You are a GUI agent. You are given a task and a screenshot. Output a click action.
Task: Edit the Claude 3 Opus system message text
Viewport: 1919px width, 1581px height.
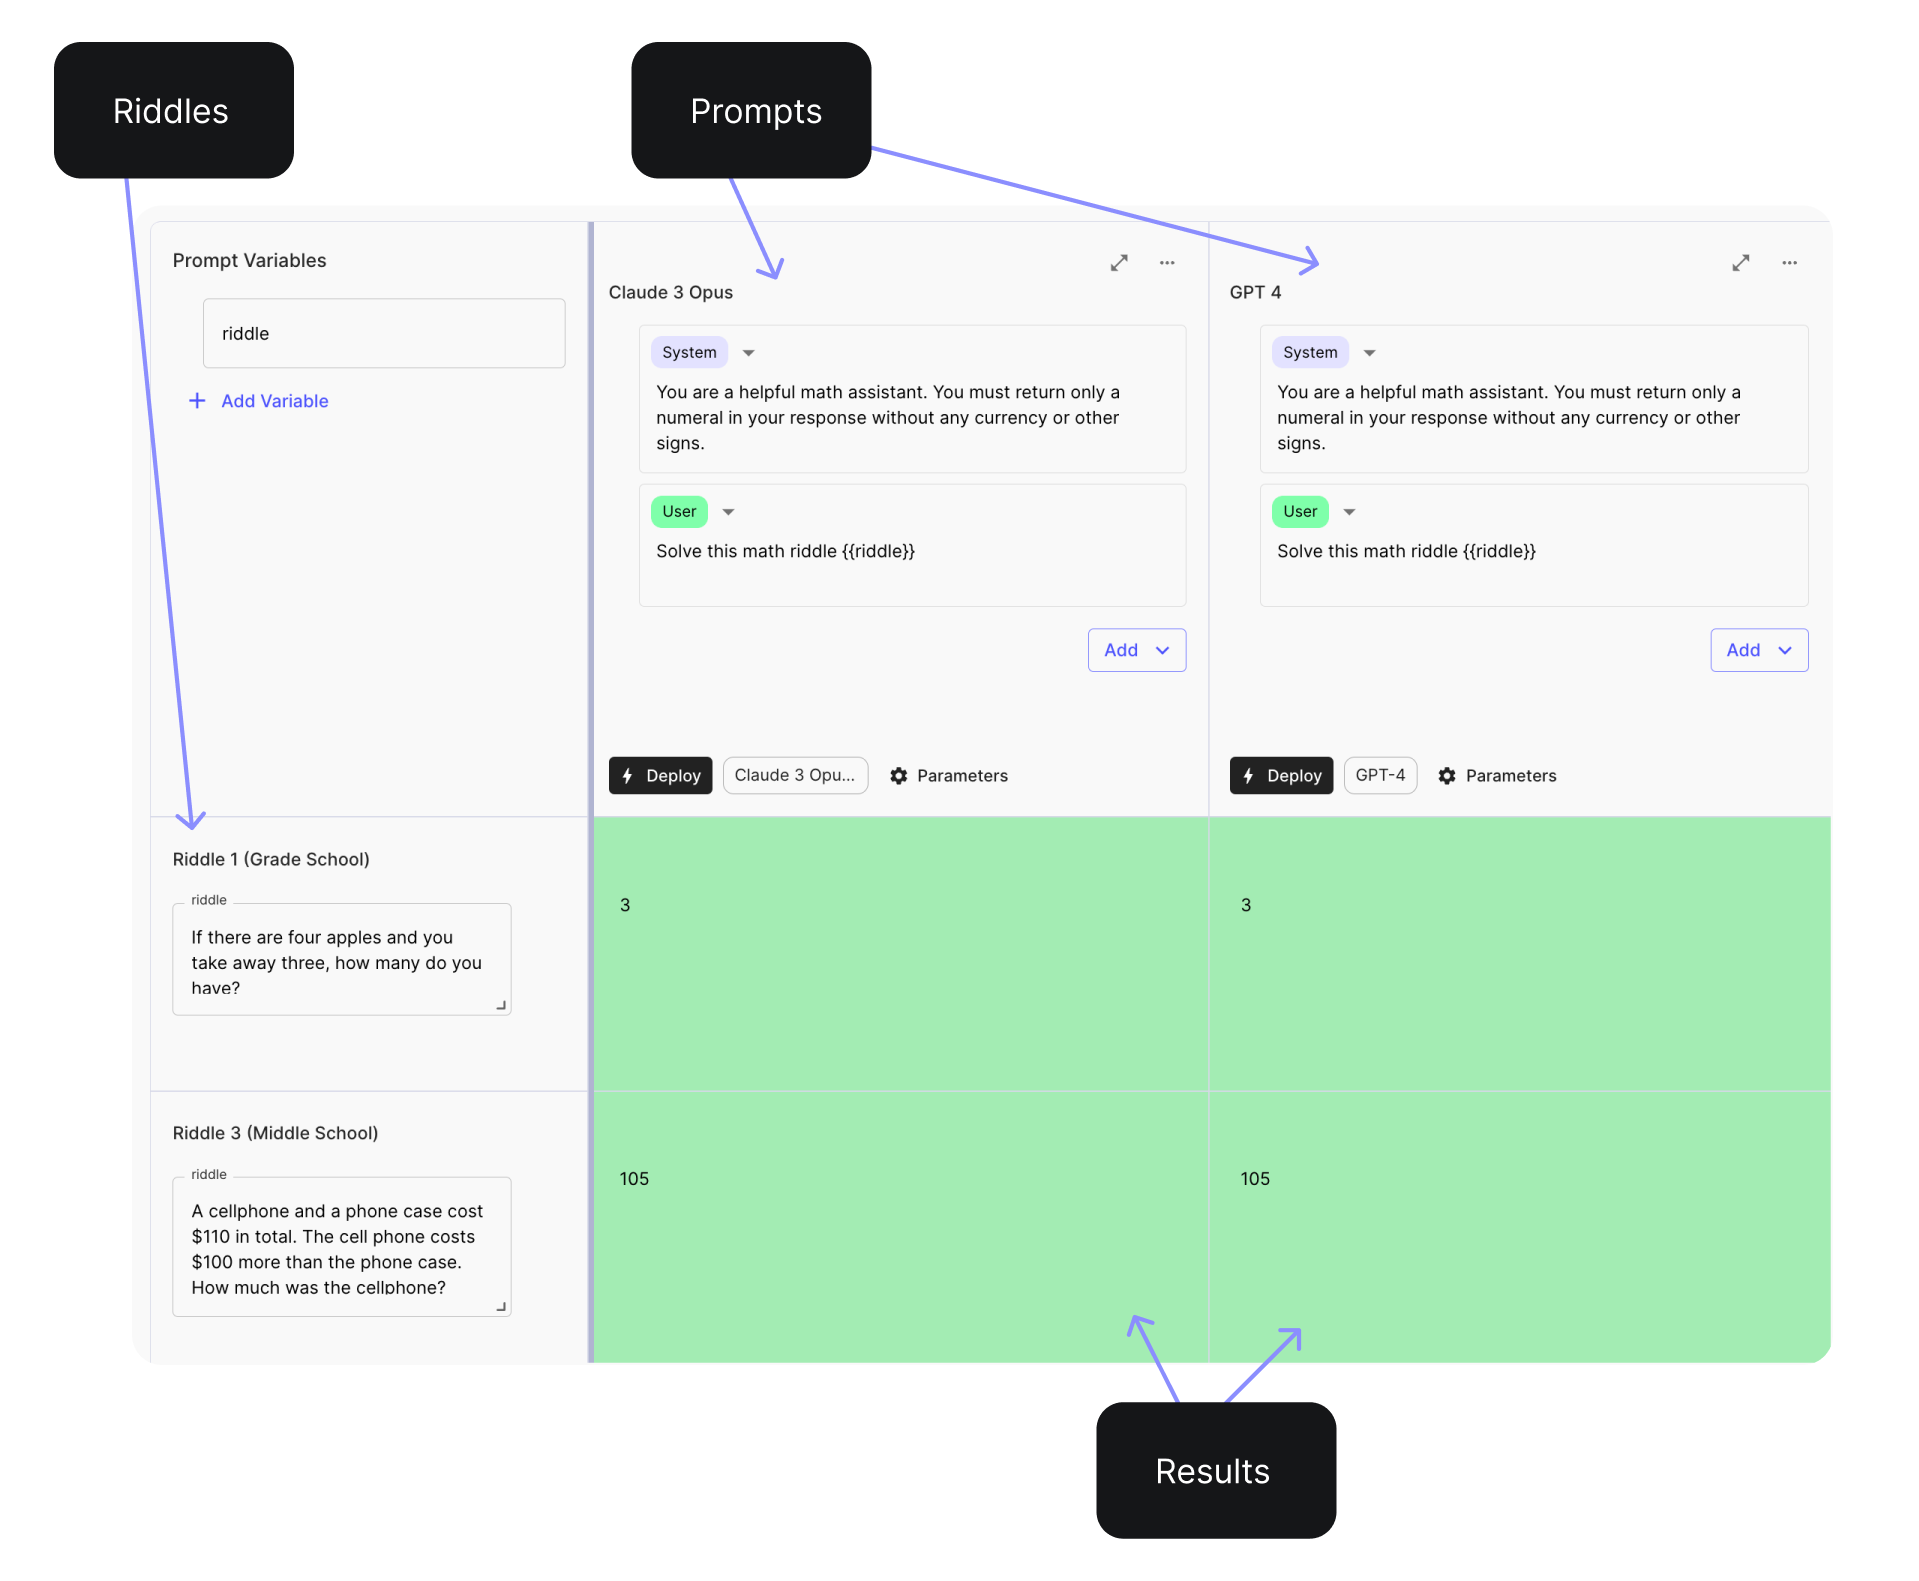tap(888, 418)
